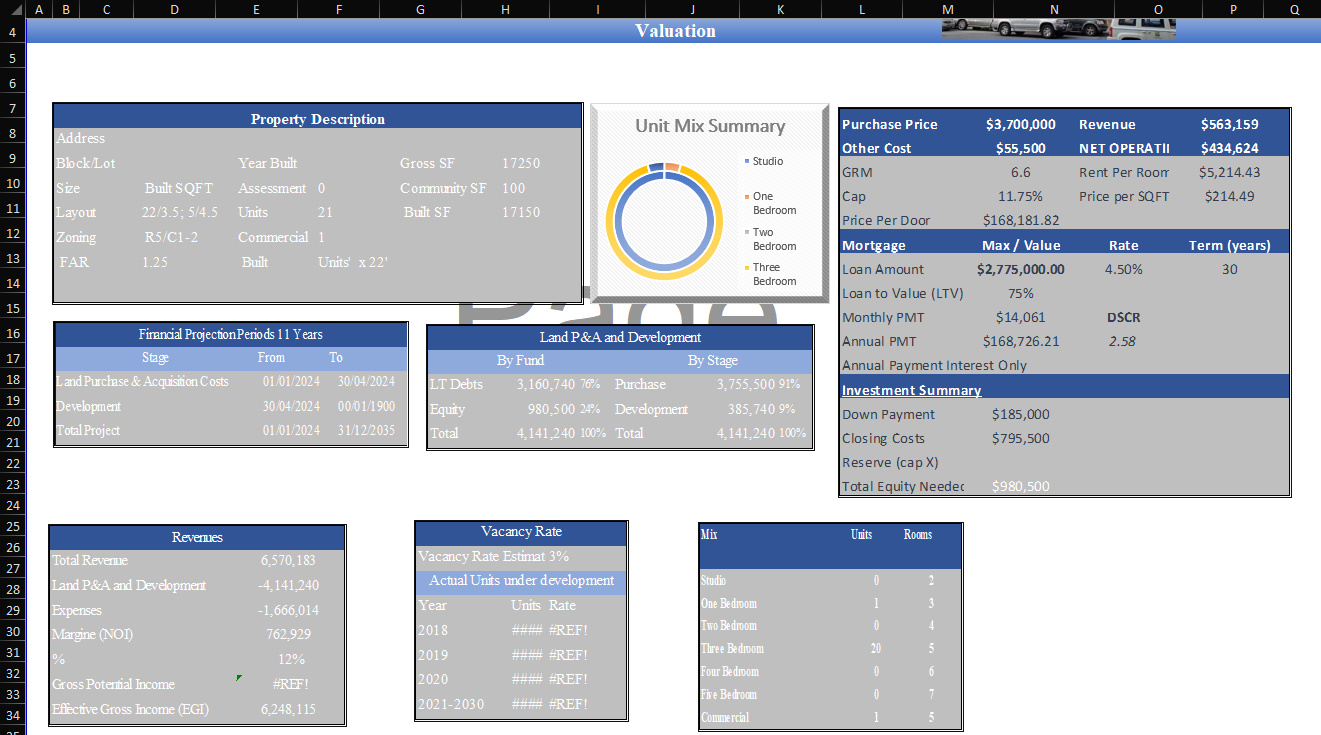Viewport: 1321px width, 735px height.
Task: Select the Closing Costs value $795,500
Action: coord(1020,438)
